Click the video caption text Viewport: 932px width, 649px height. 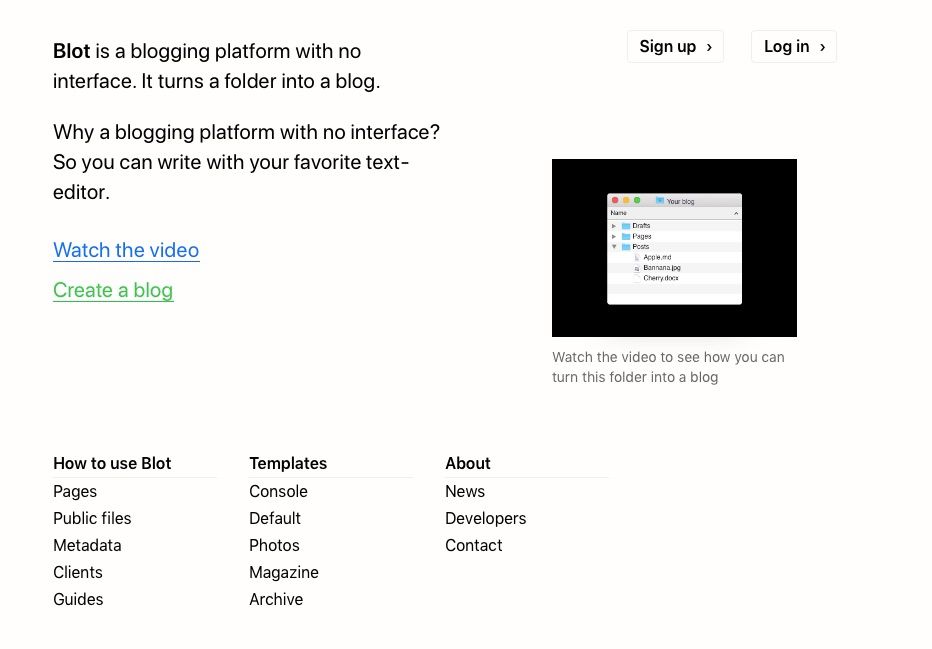[668, 367]
